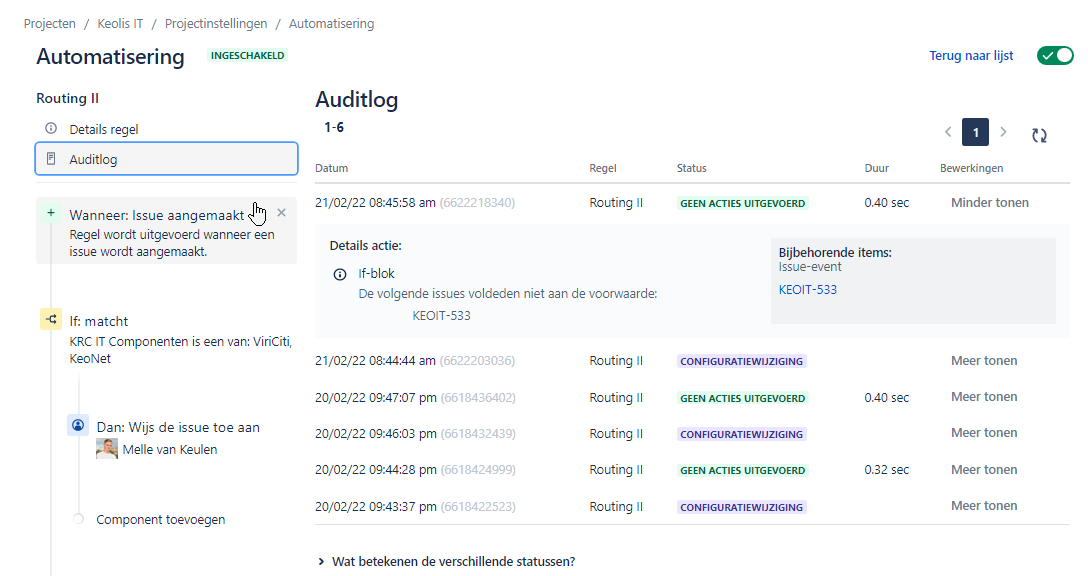Click CONFIGURATIEWIJZIGING status at 09:43:37 pm
Viewport: 1088px width, 576px height.
coord(741,507)
